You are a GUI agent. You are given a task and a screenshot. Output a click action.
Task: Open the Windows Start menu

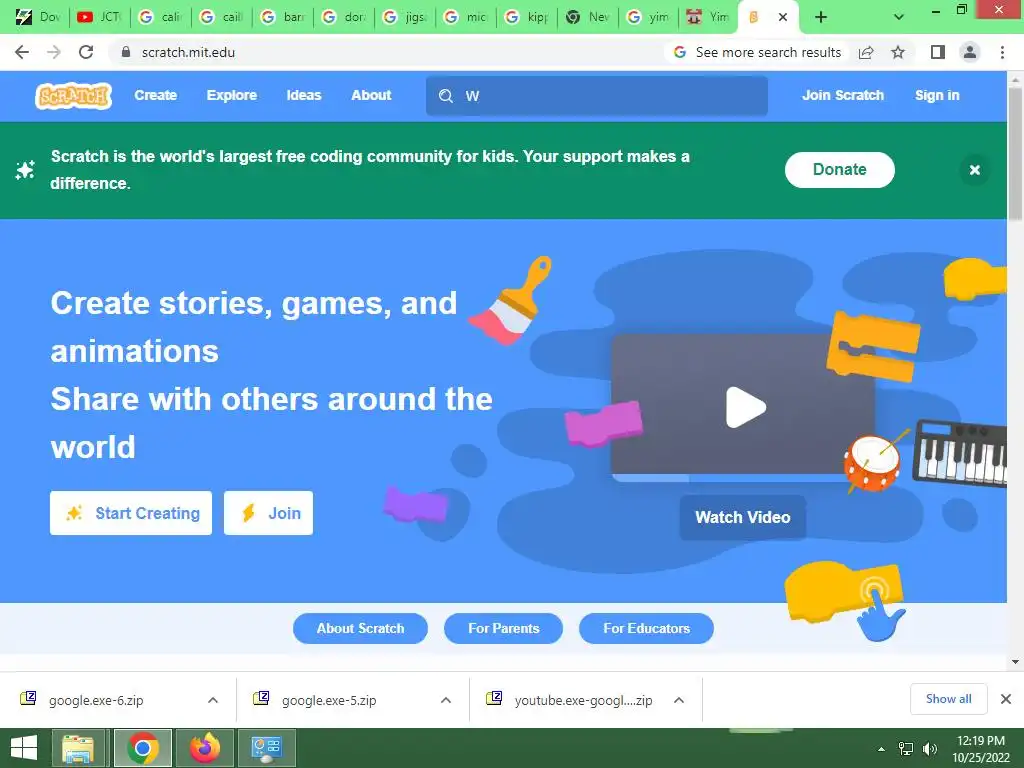24,748
